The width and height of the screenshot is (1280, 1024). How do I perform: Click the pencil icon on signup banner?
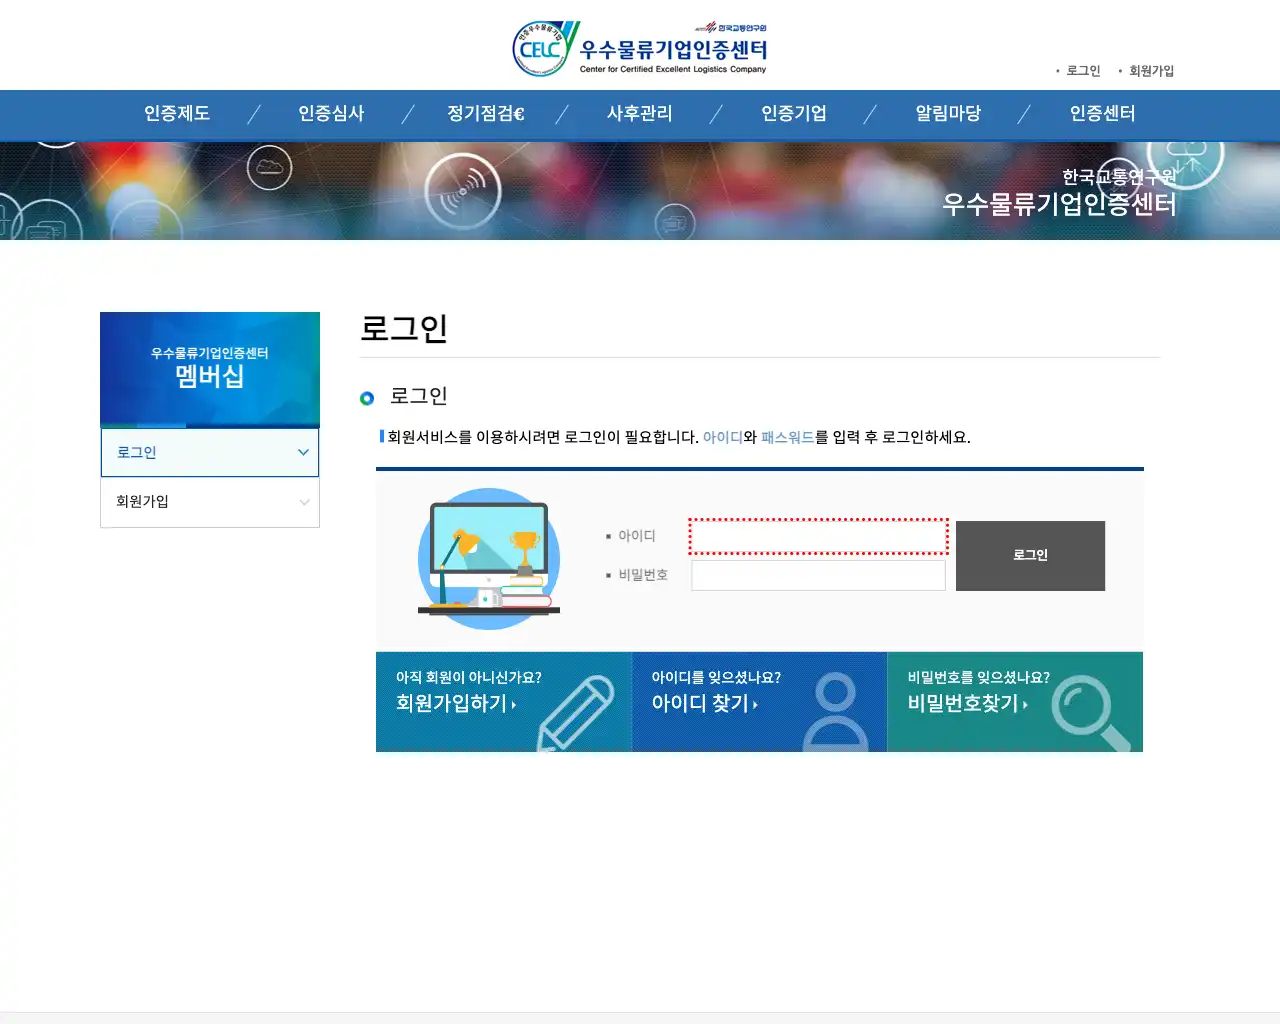click(576, 713)
